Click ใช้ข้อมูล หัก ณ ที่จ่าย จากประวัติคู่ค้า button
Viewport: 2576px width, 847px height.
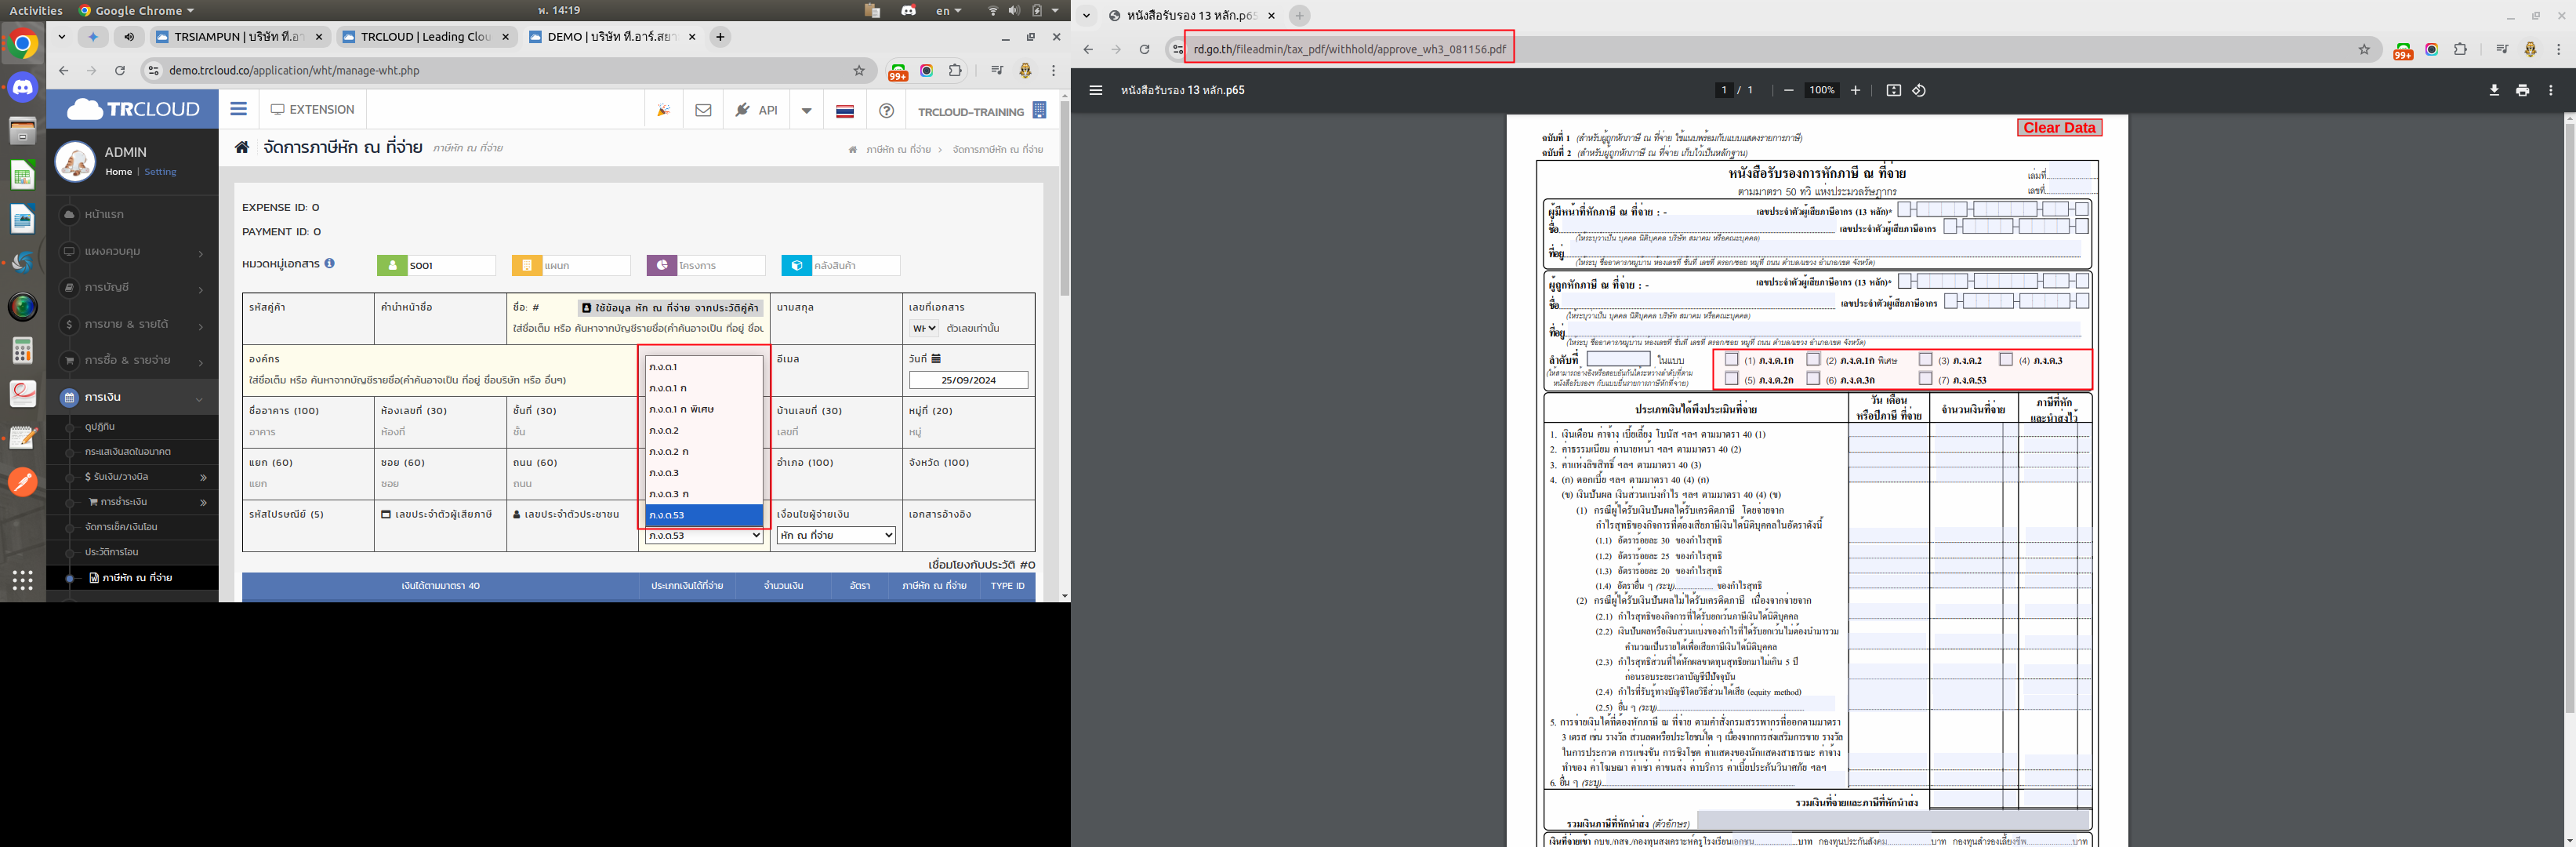(x=671, y=308)
